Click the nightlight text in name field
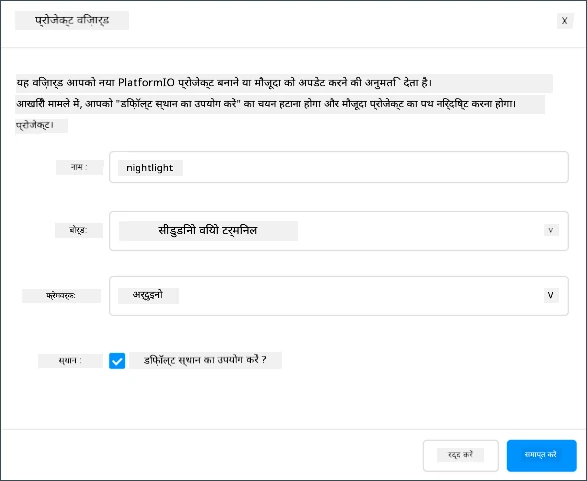This screenshot has height=481, width=587. point(150,168)
